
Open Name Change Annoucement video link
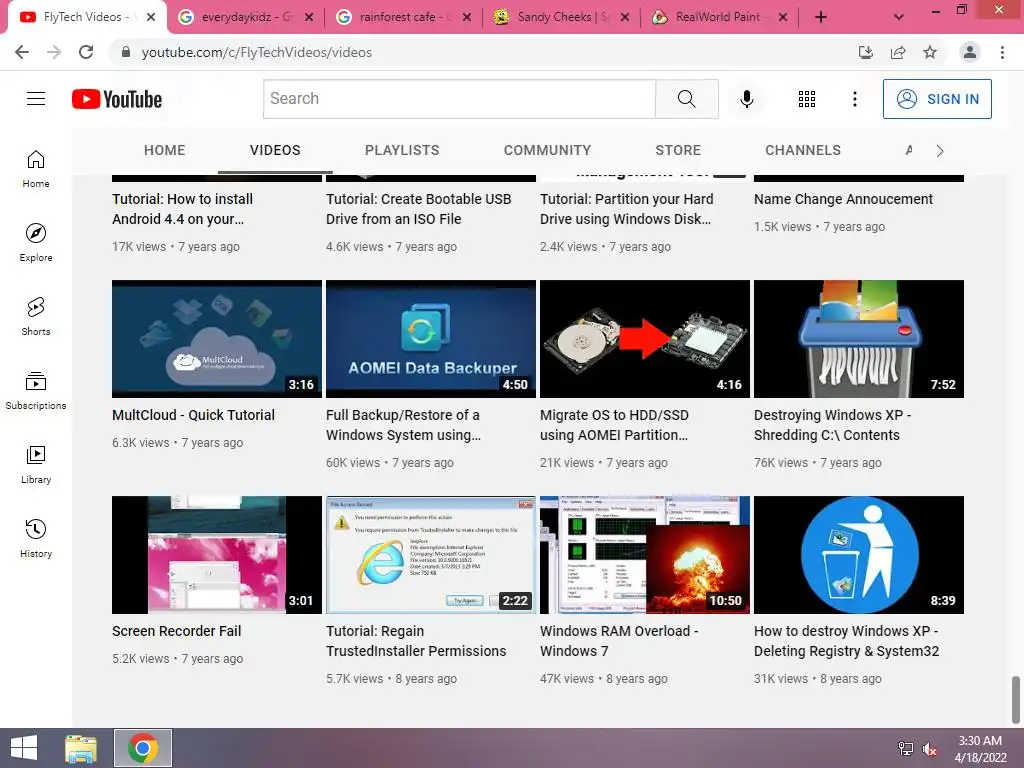[x=843, y=199]
